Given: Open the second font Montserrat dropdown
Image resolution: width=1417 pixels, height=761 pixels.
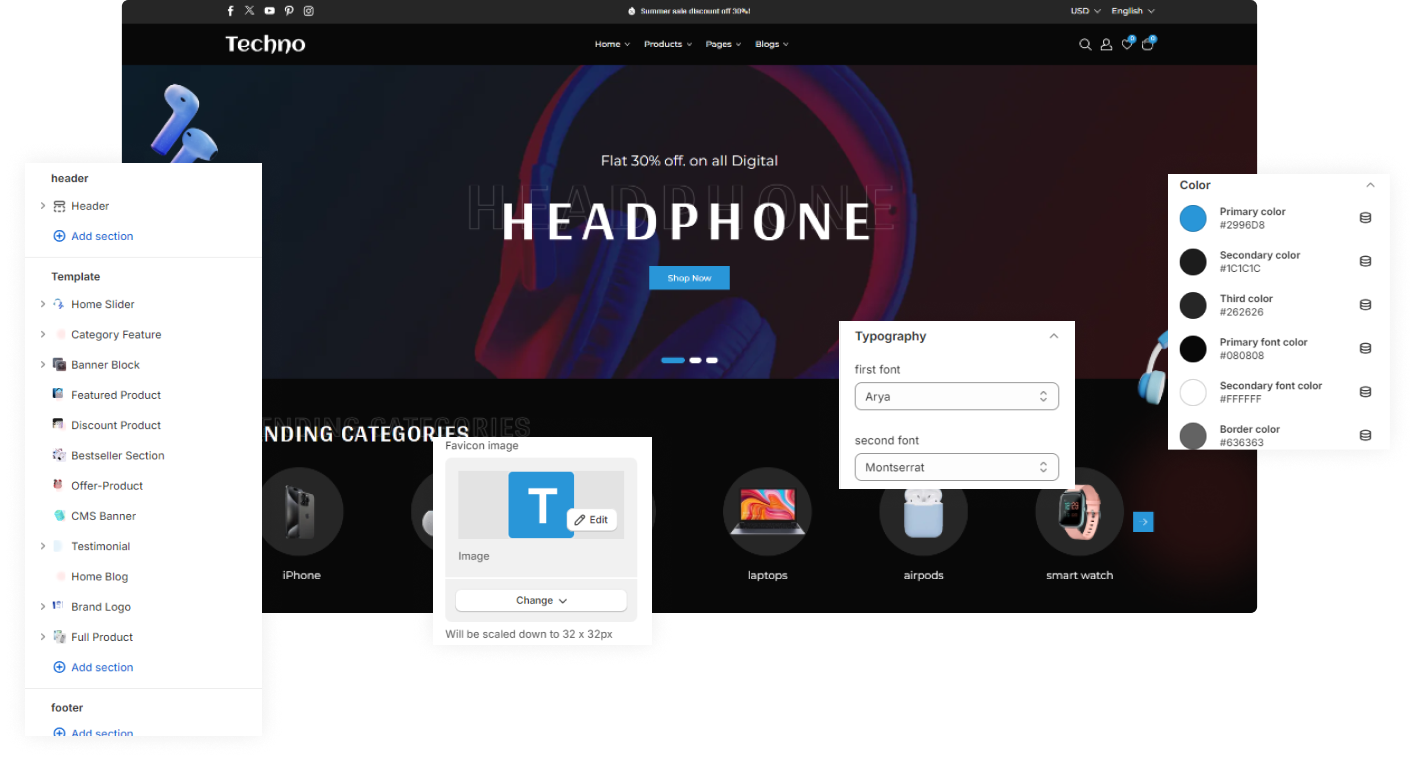Looking at the screenshot, I should coord(957,467).
